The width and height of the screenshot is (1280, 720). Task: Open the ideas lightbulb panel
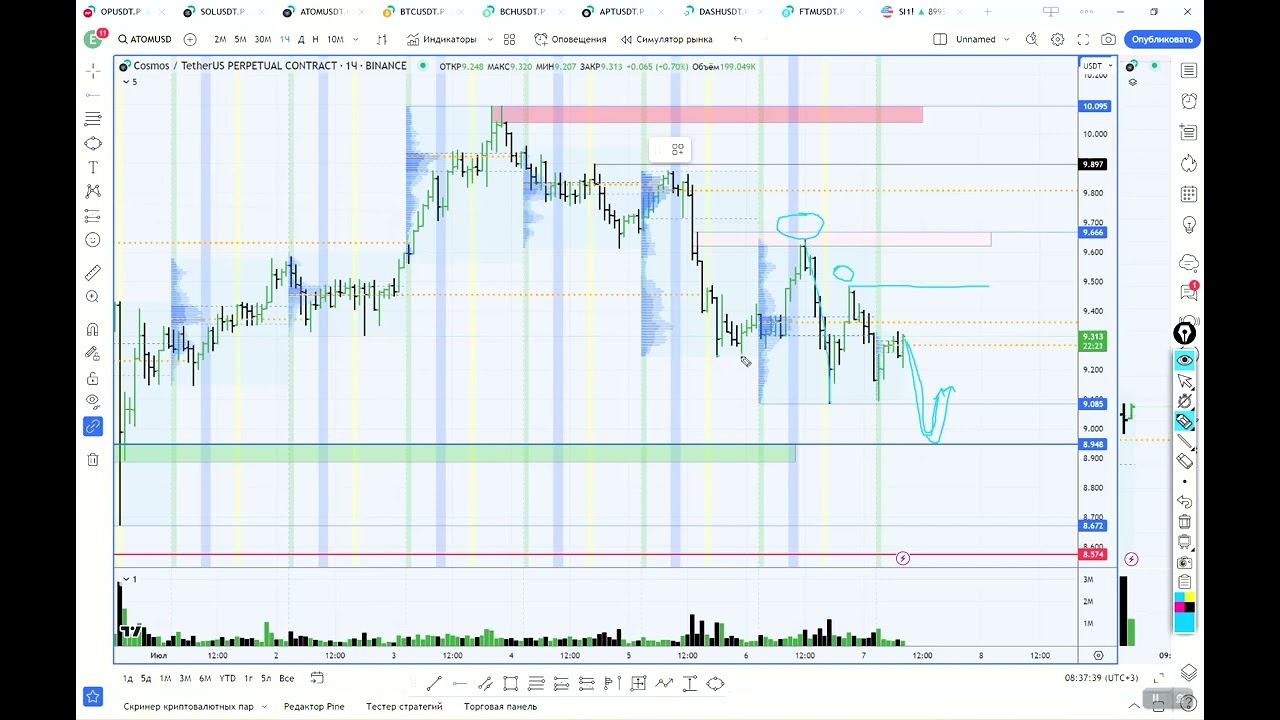point(1188,225)
